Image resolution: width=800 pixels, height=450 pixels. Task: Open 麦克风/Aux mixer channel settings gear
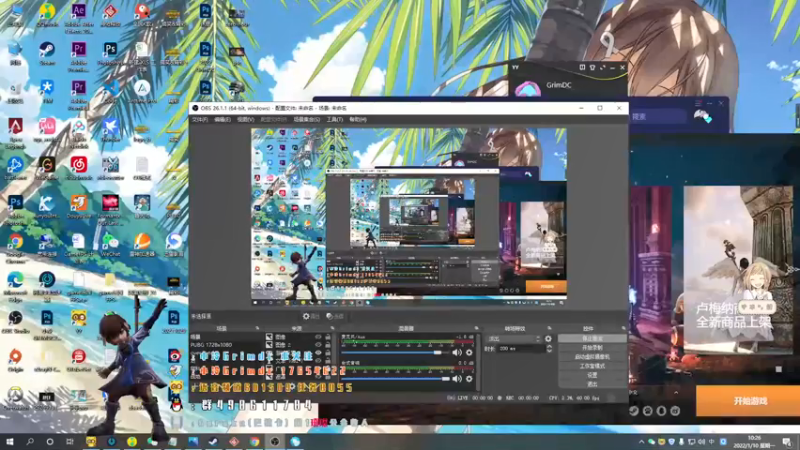469,353
